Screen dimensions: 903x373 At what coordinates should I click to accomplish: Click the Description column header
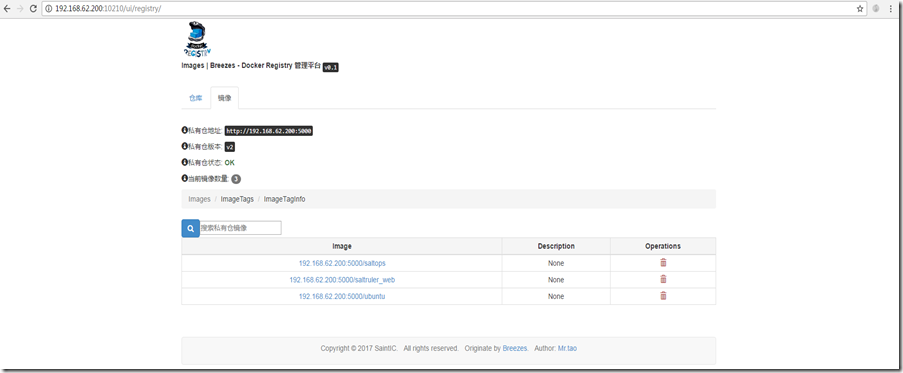[556, 246]
